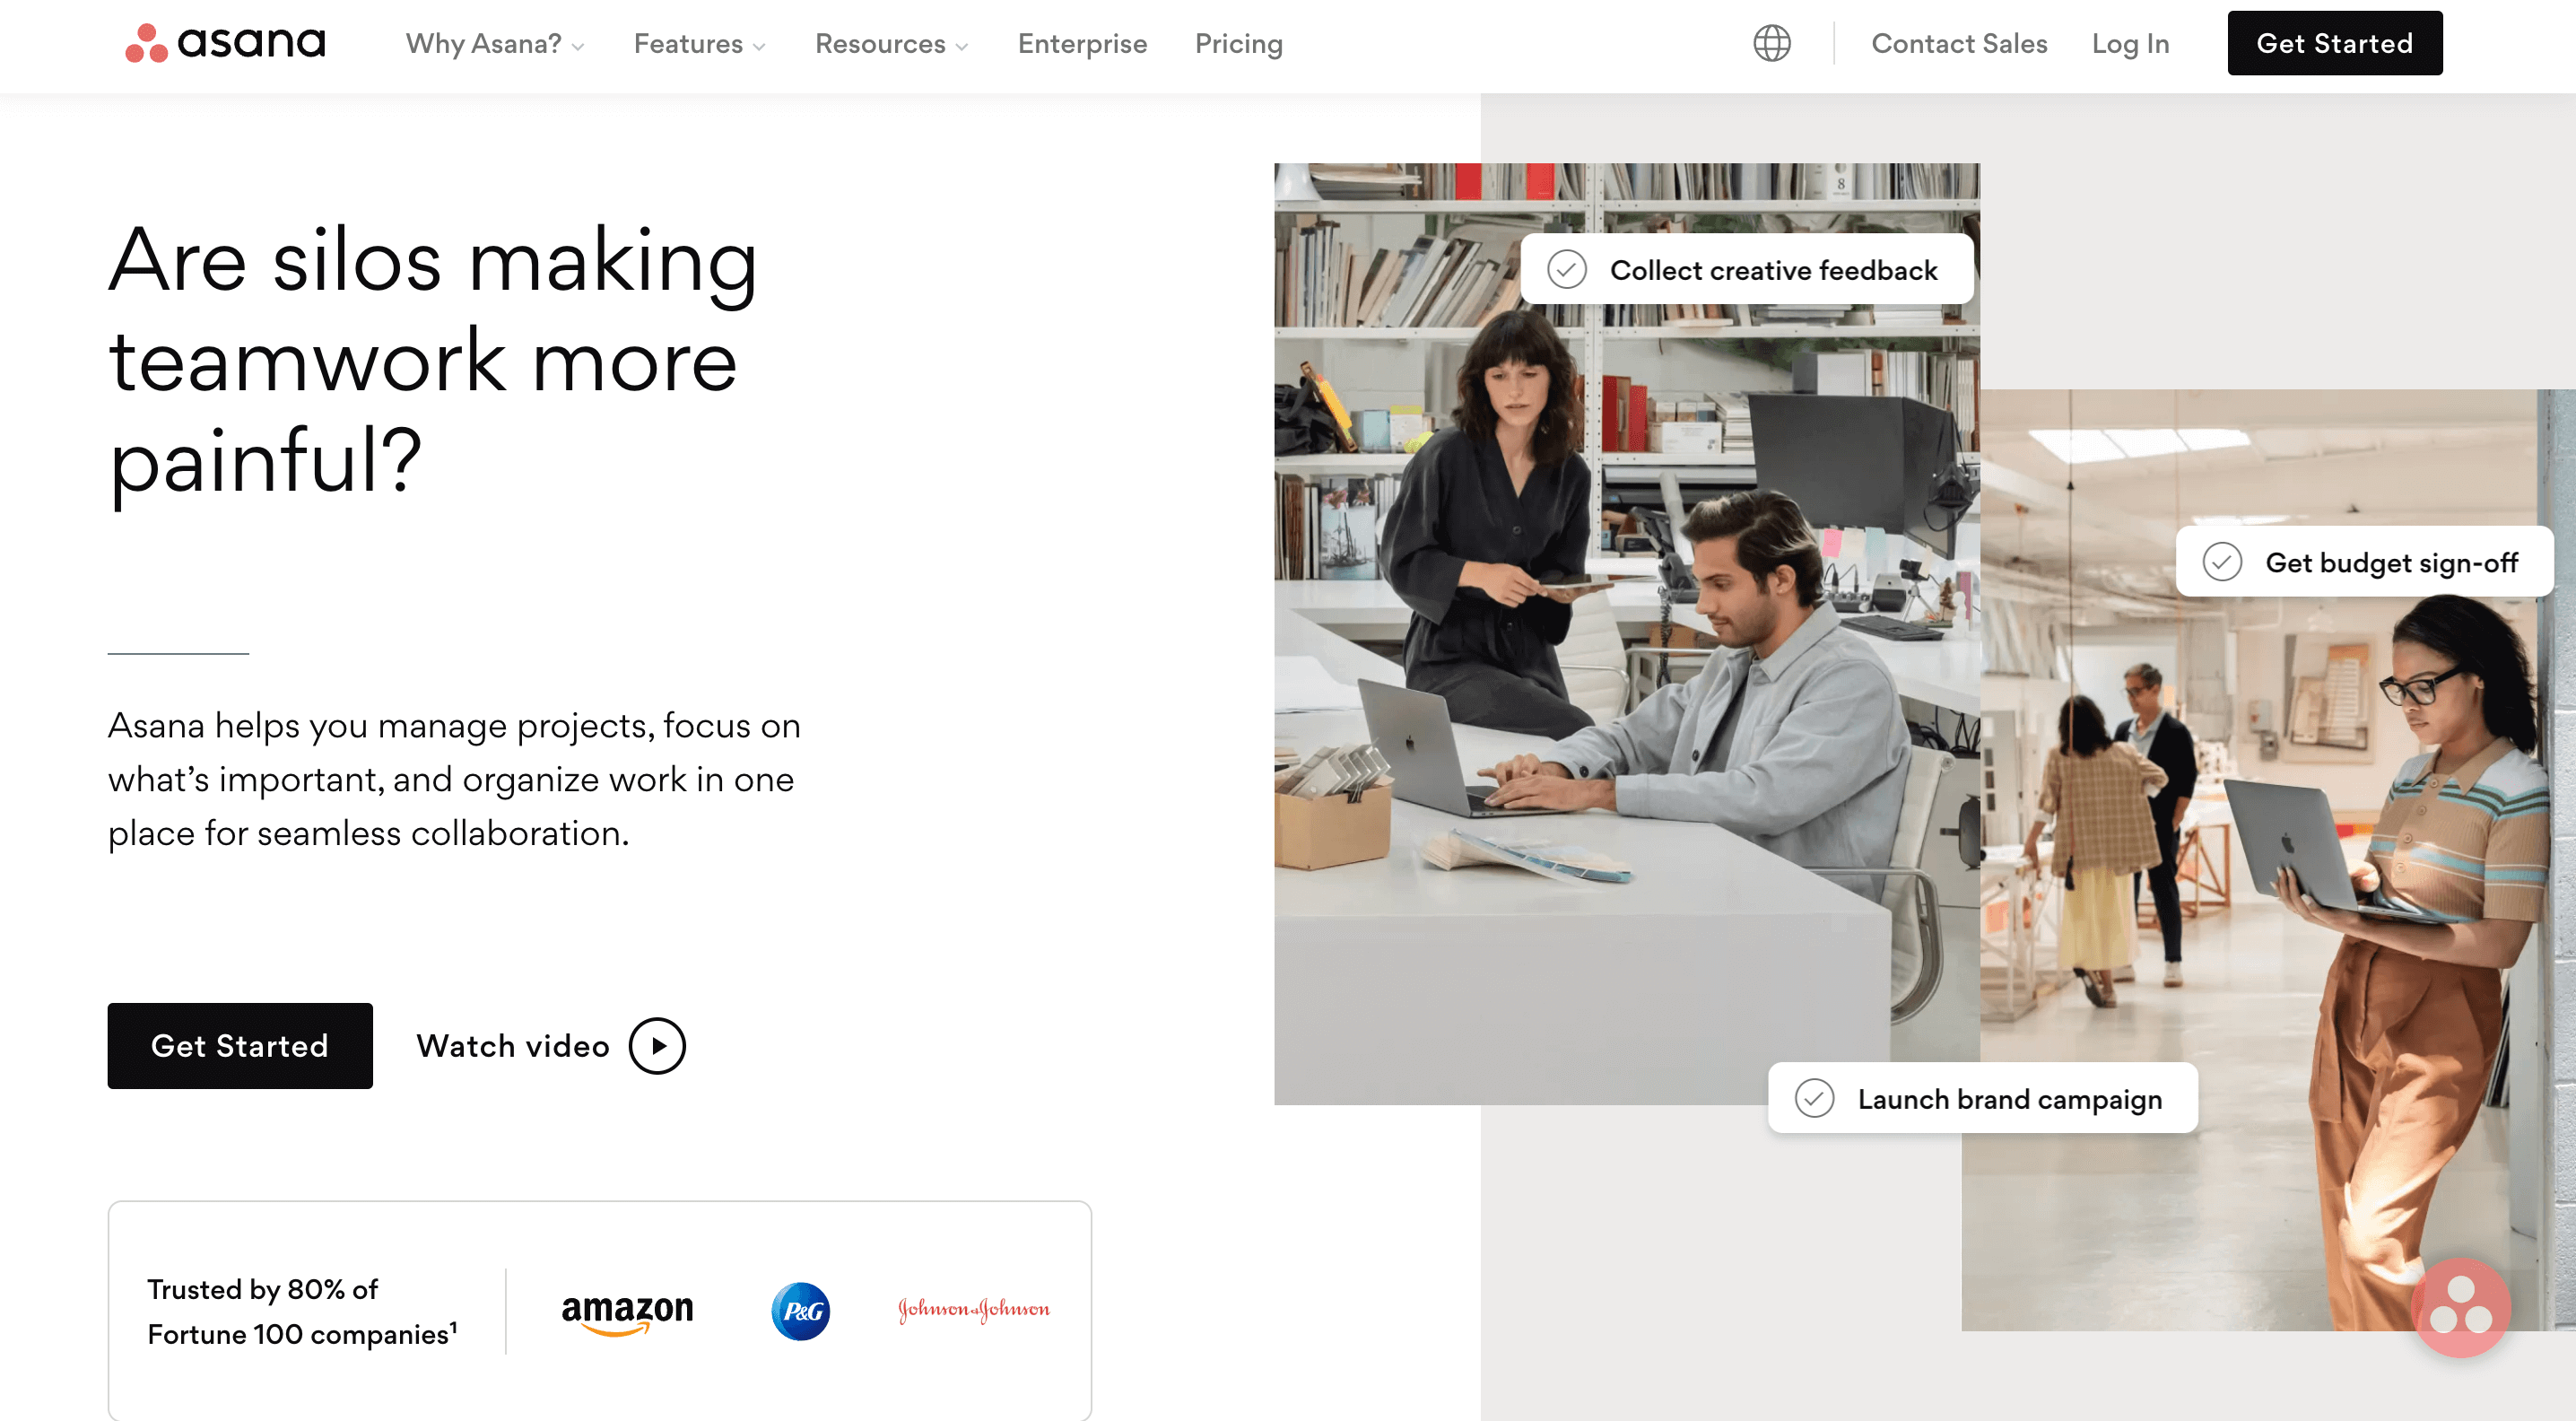This screenshot has width=2576, height=1421.
Task: Click the play button icon for Watch video
Action: [x=656, y=1045]
